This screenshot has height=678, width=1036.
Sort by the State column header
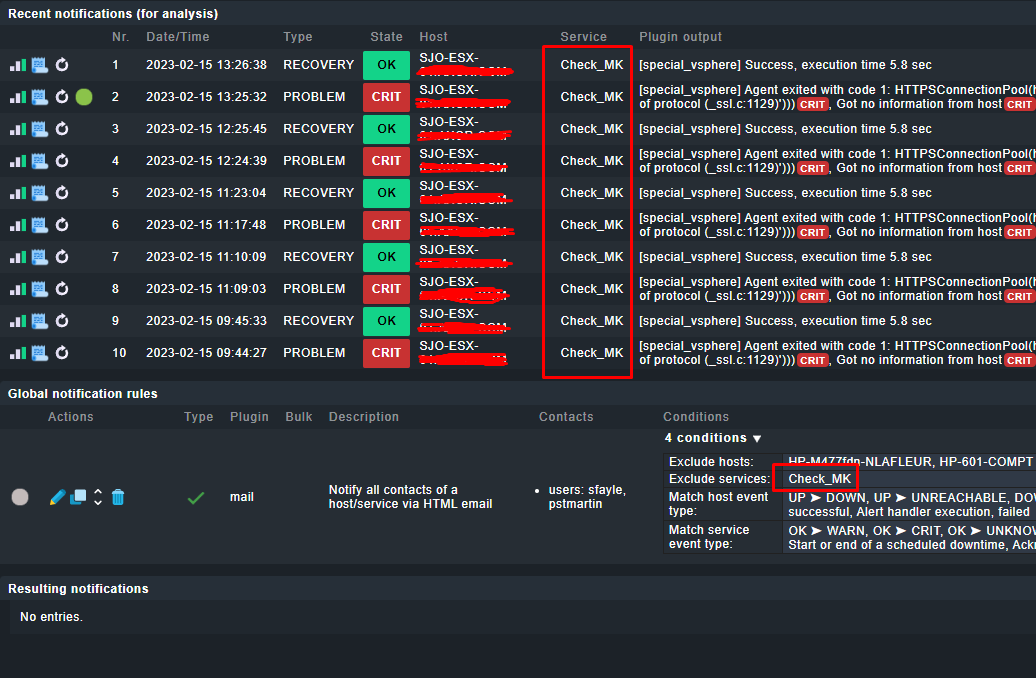[x=386, y=37]
